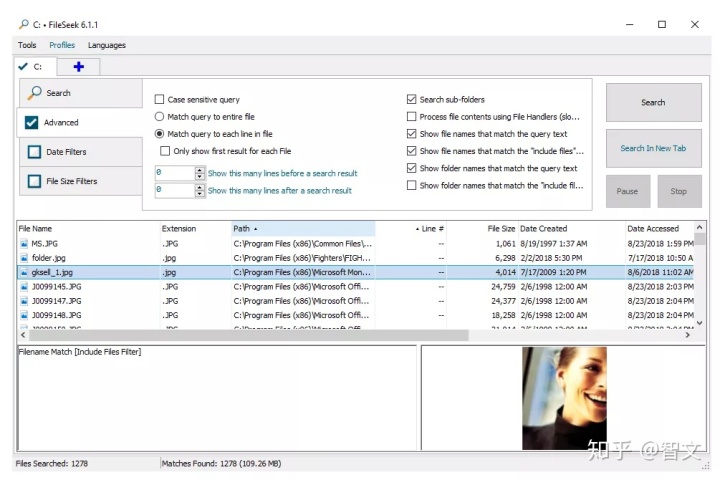
Task: Click Filename Match [Include Files Filter] text
Action: 80,352
